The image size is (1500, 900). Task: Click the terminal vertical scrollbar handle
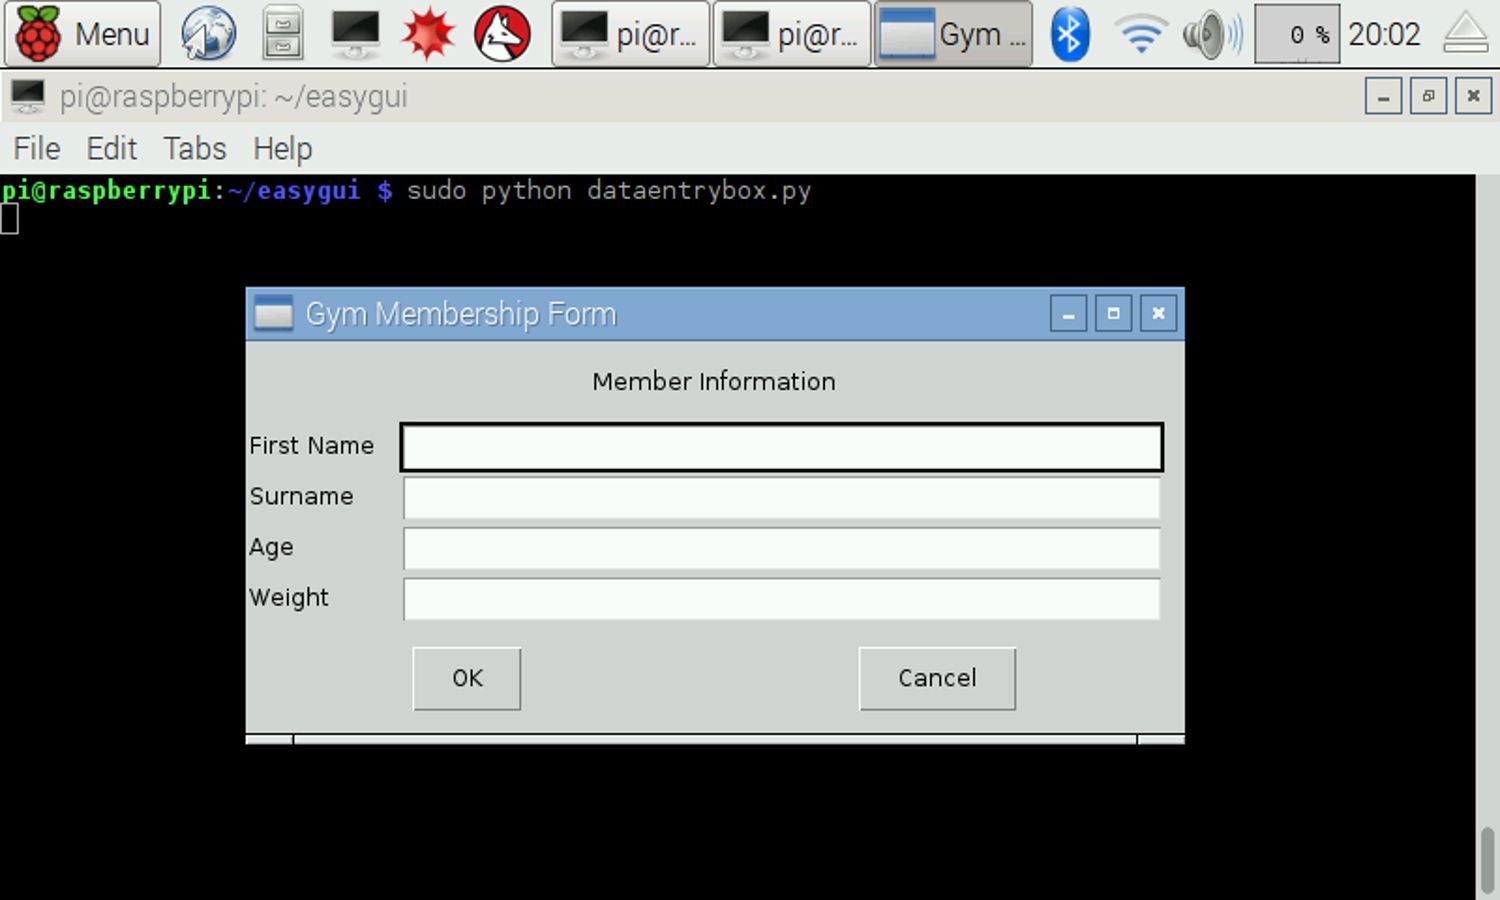point(1487,860)
